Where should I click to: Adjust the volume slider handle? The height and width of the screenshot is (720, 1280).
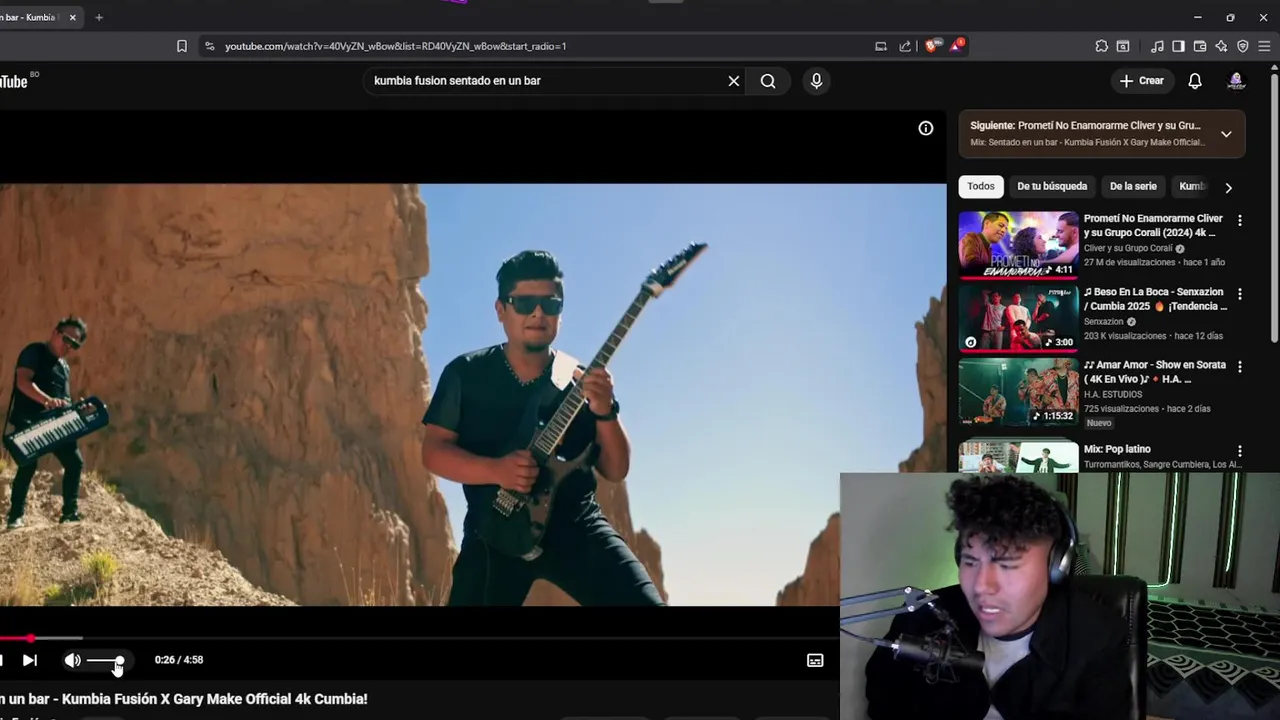pos(119,660)
